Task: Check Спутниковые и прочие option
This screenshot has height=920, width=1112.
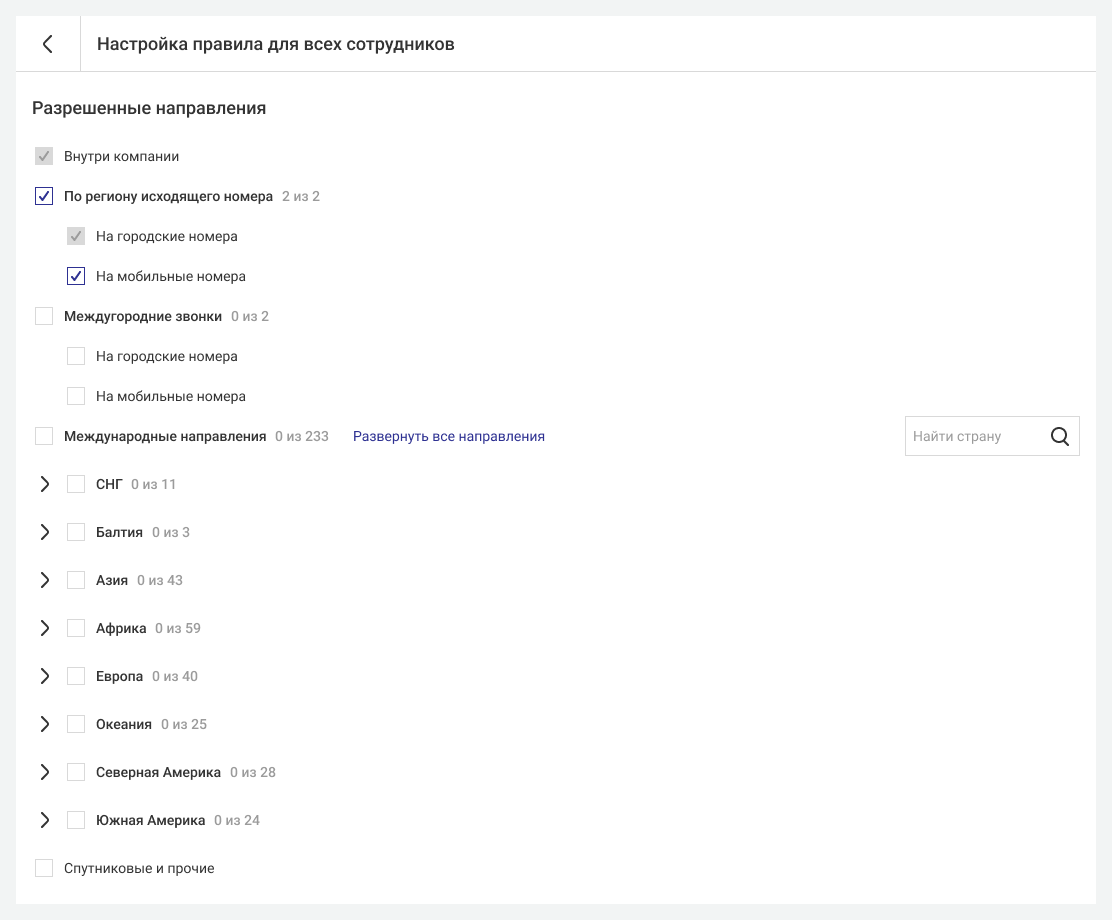Action: click(x=44, y=868)
